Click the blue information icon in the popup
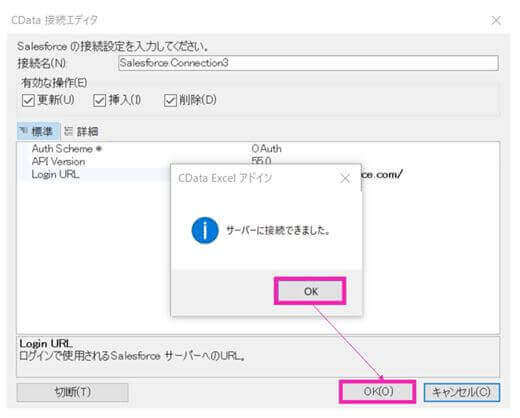The height and width of the screenshot is (418, 520). coord(205,230)
